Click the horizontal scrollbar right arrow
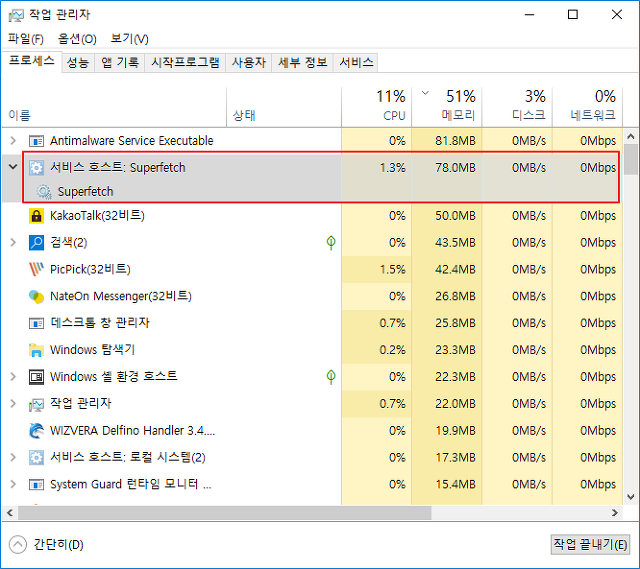This screenshot has height=569, width=640. [615, 513]
